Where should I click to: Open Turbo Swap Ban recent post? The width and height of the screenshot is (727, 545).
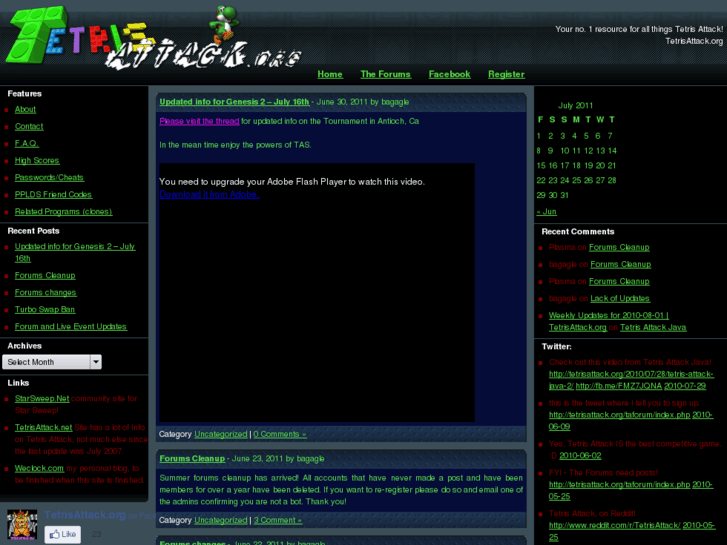(45, 309)
